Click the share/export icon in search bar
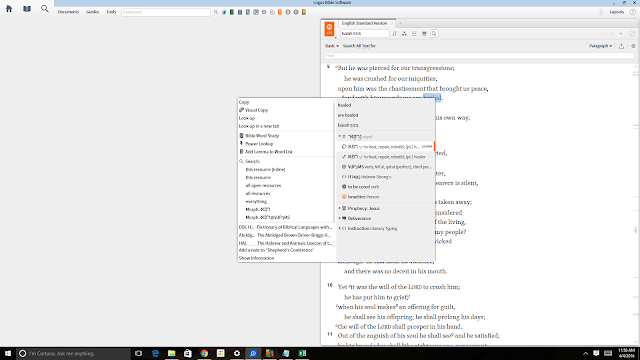The width and height of the screenshot is (640, 360). [x=621, y=46]
